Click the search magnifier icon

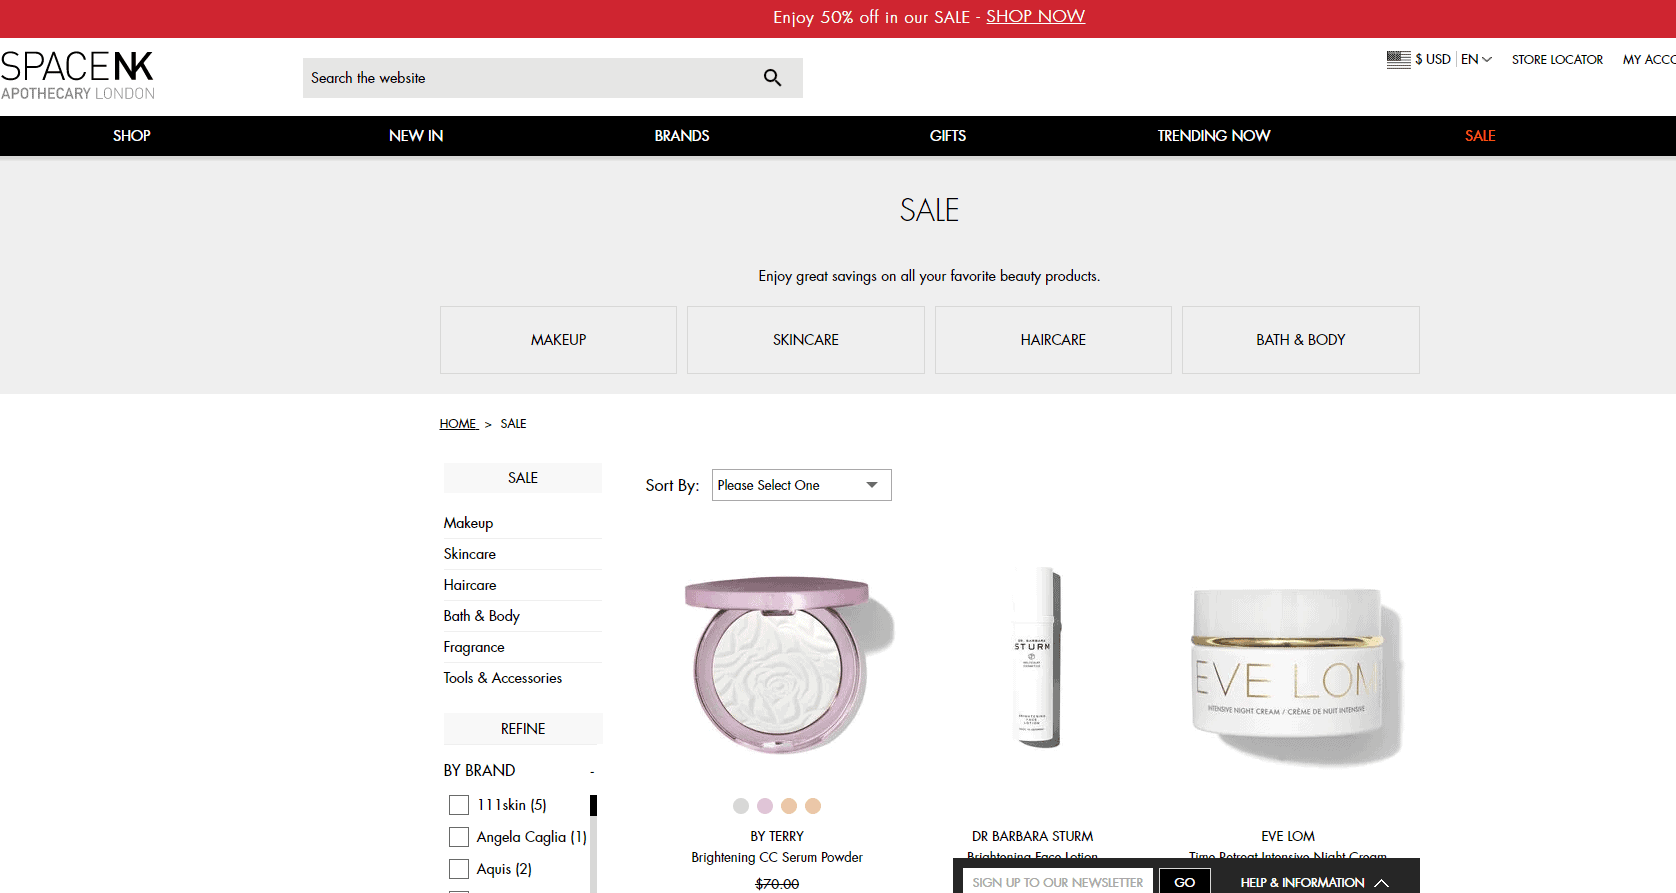pyautogui.click(x=772, y=78)
